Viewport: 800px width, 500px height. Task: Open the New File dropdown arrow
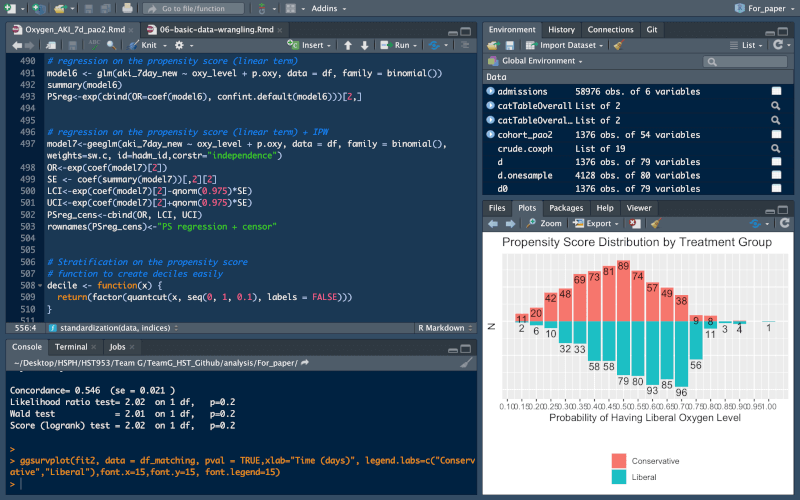coord(22,9)
